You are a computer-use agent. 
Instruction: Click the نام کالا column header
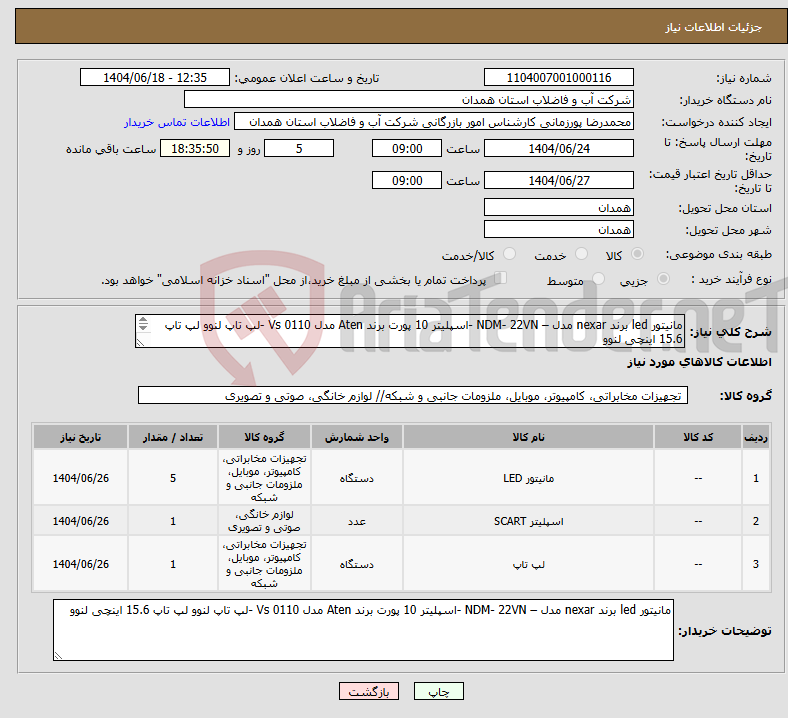528,437
